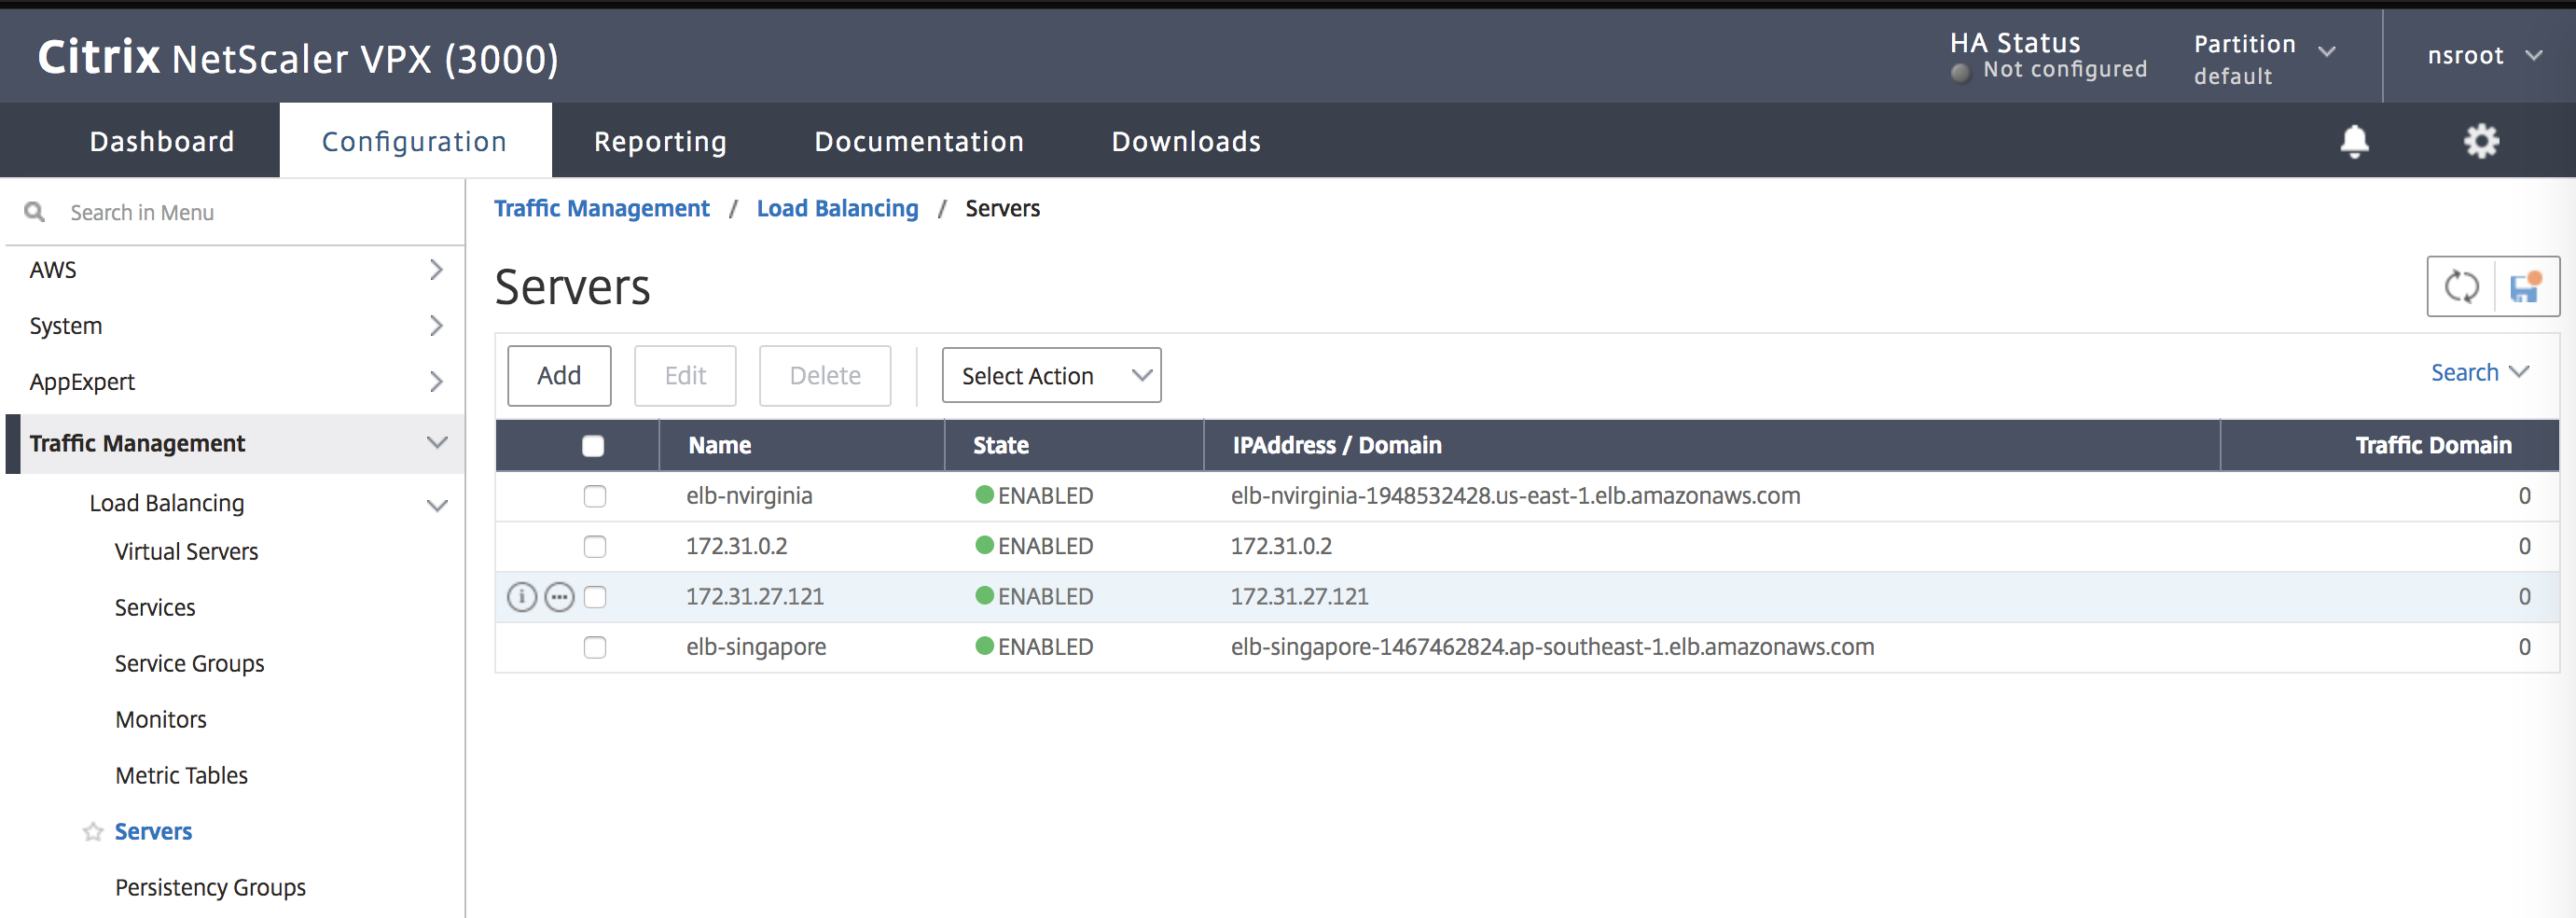Click the notifications bell icon
The width and height of the screenshot is (2576, 918).
(2354, 141)
